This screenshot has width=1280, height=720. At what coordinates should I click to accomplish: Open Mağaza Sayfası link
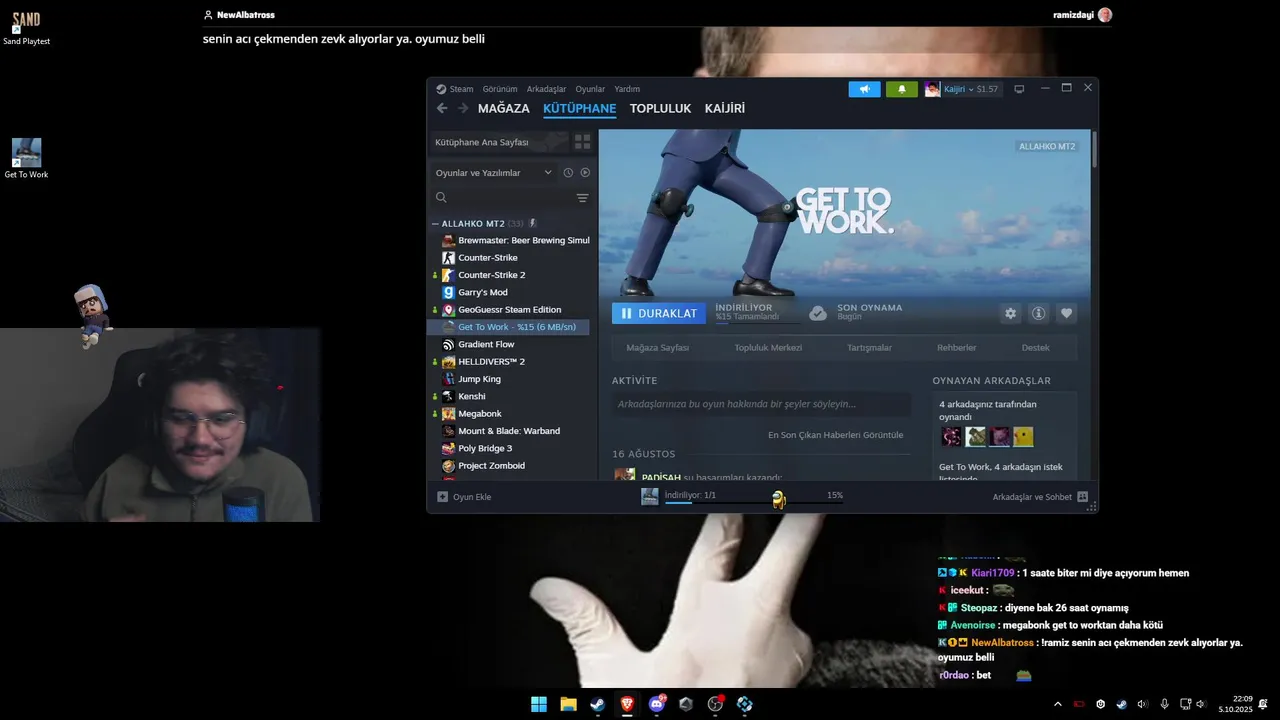pyautogui.click(x=658, y=348)
